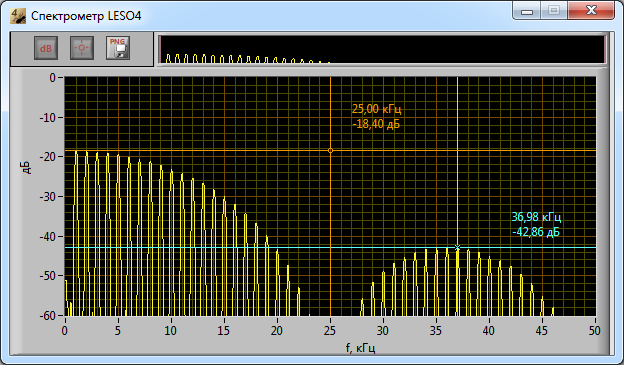Click the cyan cursor label 36,98 кГц
This screenshot has width=624, height=365.
point(536,217)
